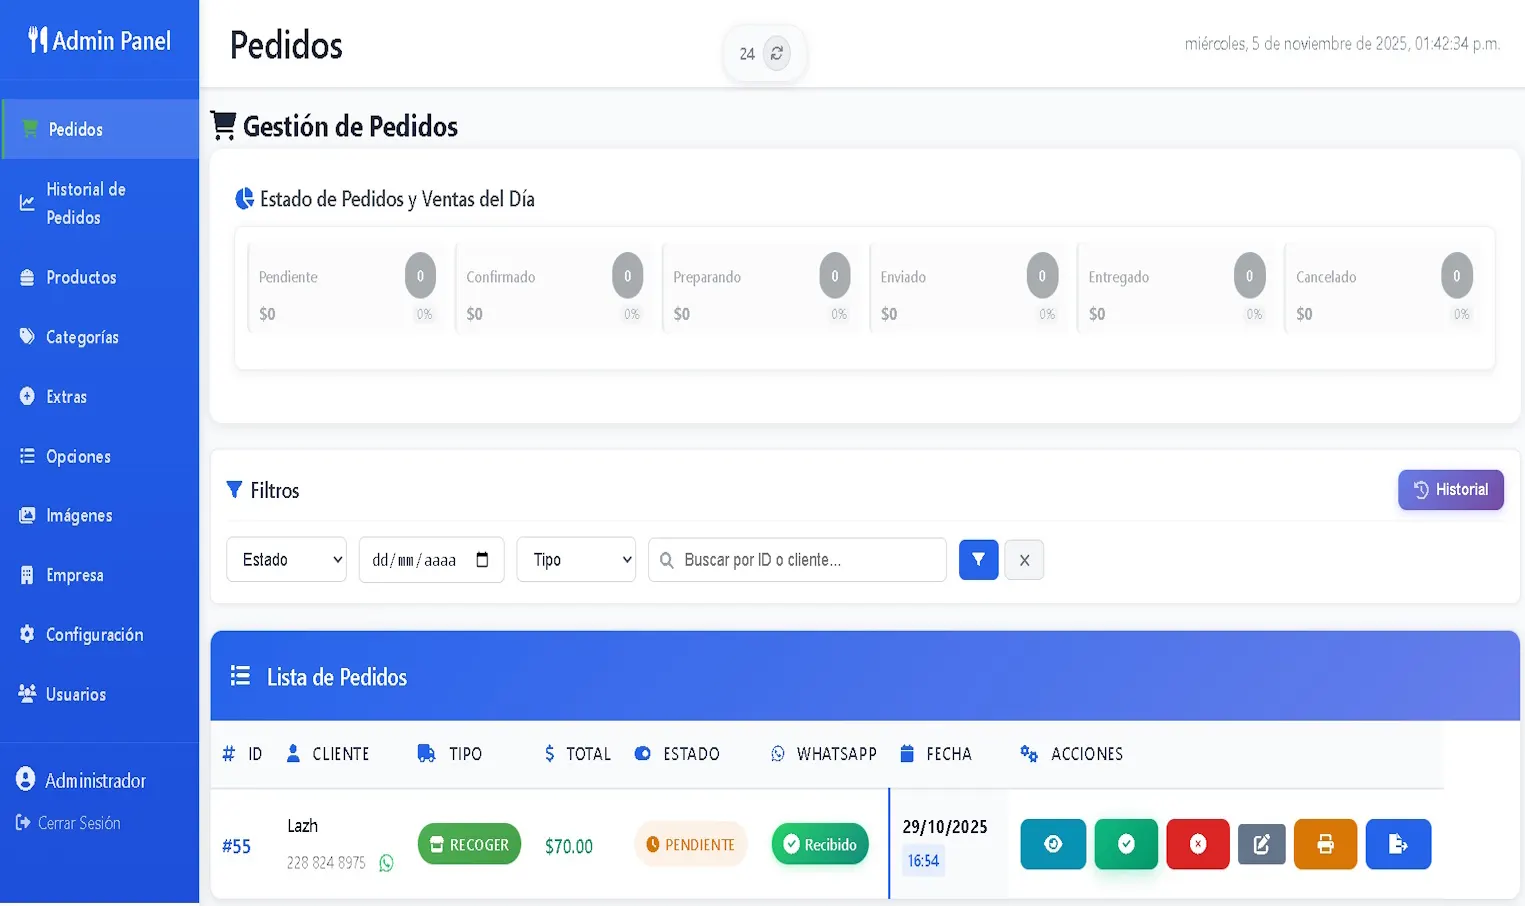View details of order #55
This screenshot has height=906, width=1525.
coord(1053,844)
